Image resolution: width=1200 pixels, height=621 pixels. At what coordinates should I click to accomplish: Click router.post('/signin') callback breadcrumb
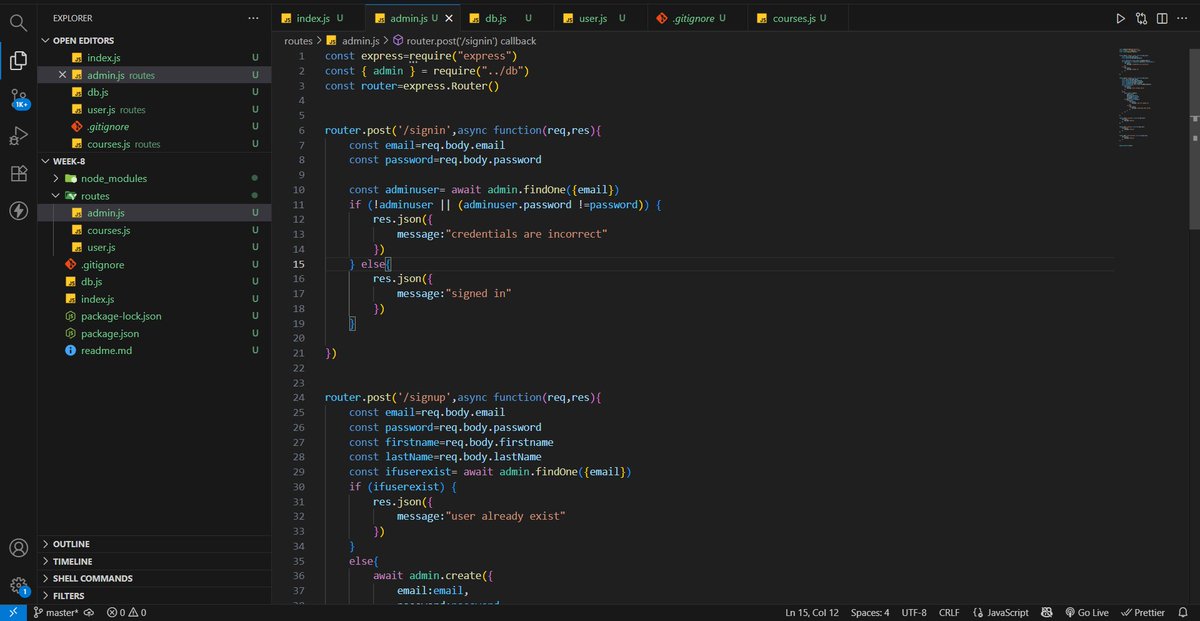click(x=464, y=41)
